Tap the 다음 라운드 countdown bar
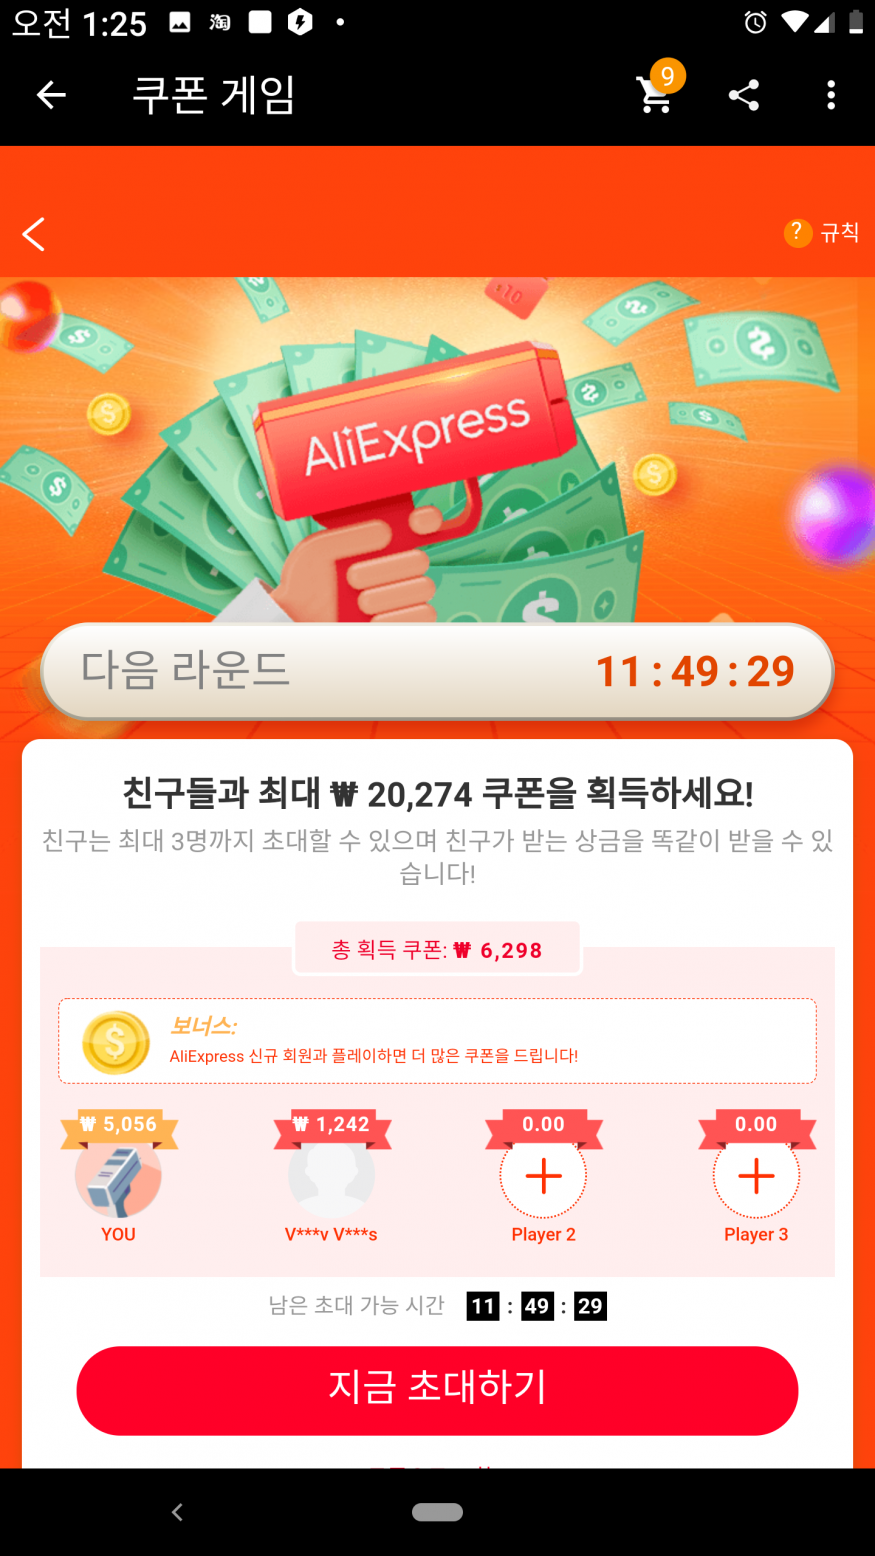Image resolution: width=875 pixels, height=1556 pixels. coord(437,671)
